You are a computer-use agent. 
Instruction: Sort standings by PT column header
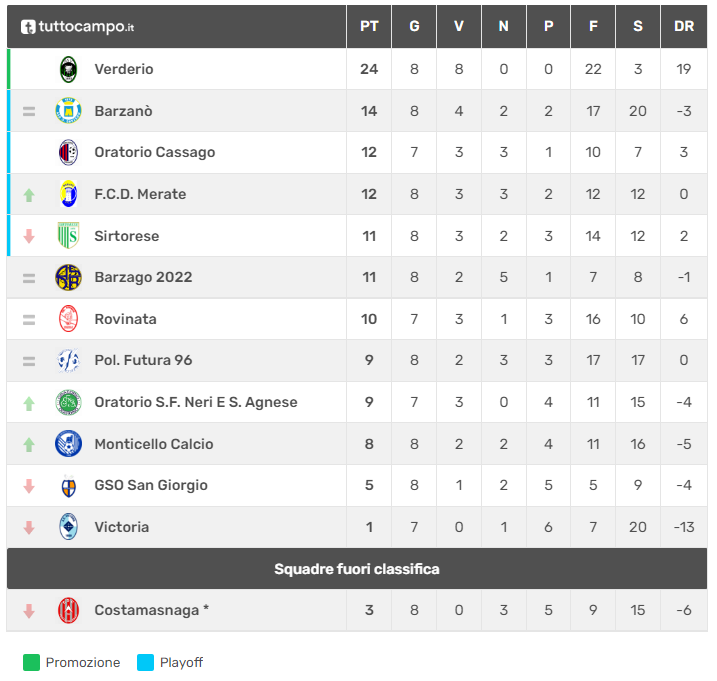point(369,27)
